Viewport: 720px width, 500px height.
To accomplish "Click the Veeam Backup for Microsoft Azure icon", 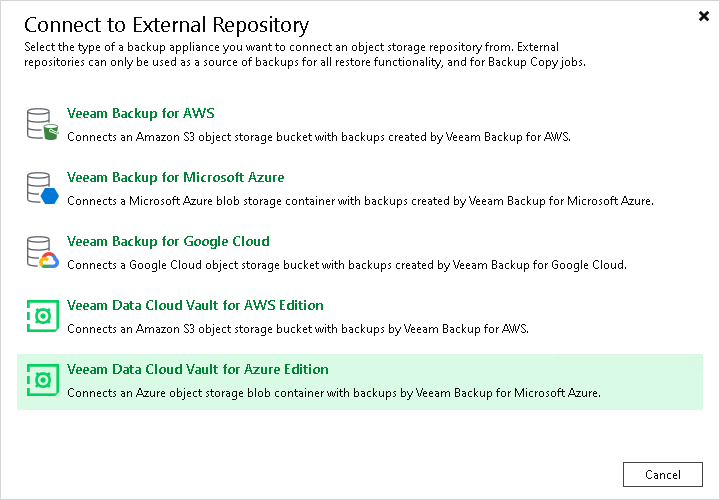I will 42,188.
